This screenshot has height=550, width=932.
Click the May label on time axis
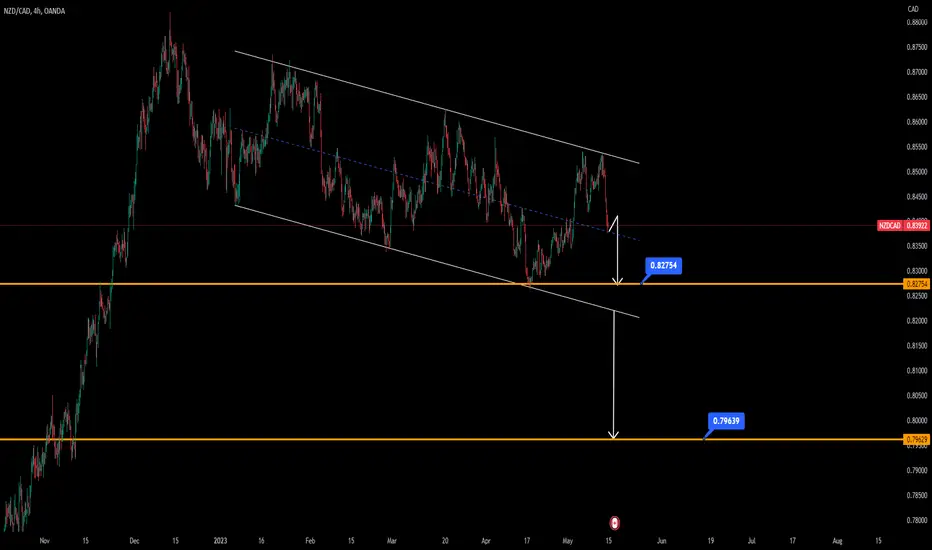pos(568,541)
